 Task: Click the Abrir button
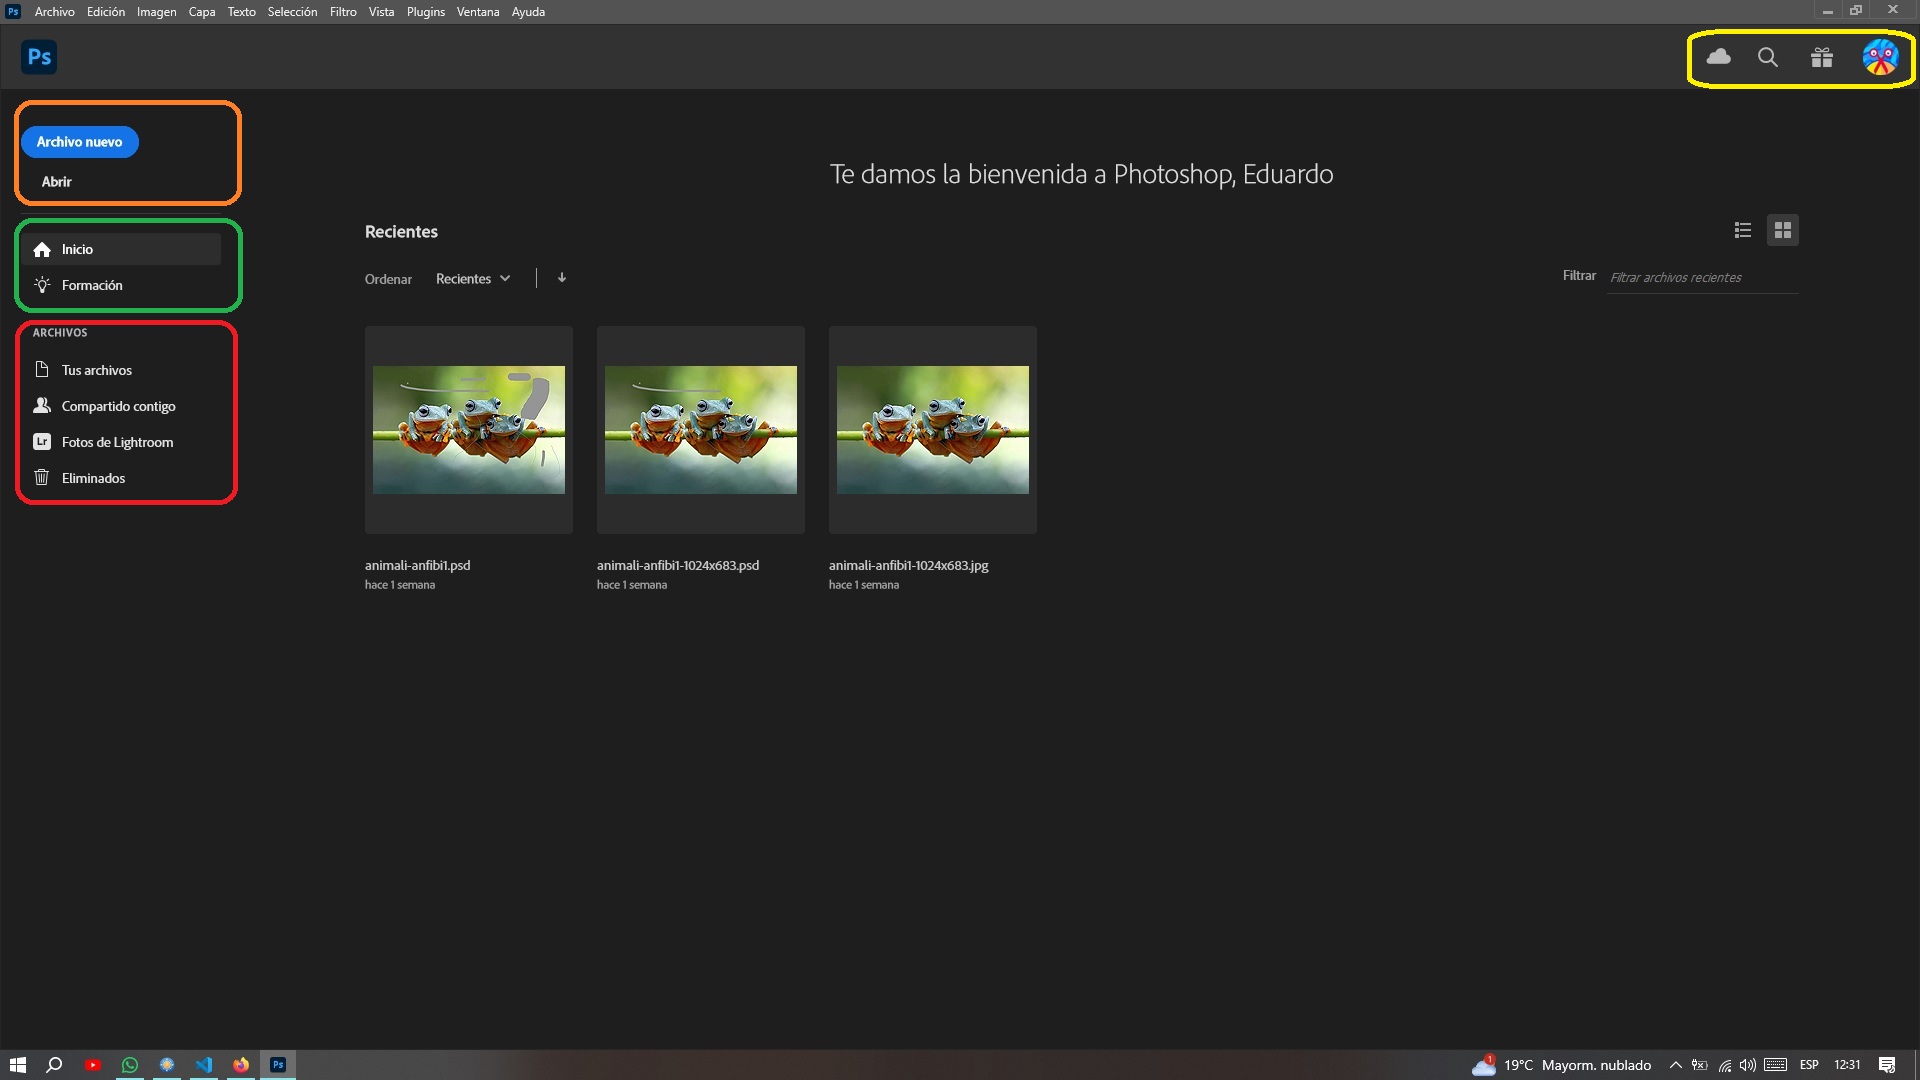(56, 182)
